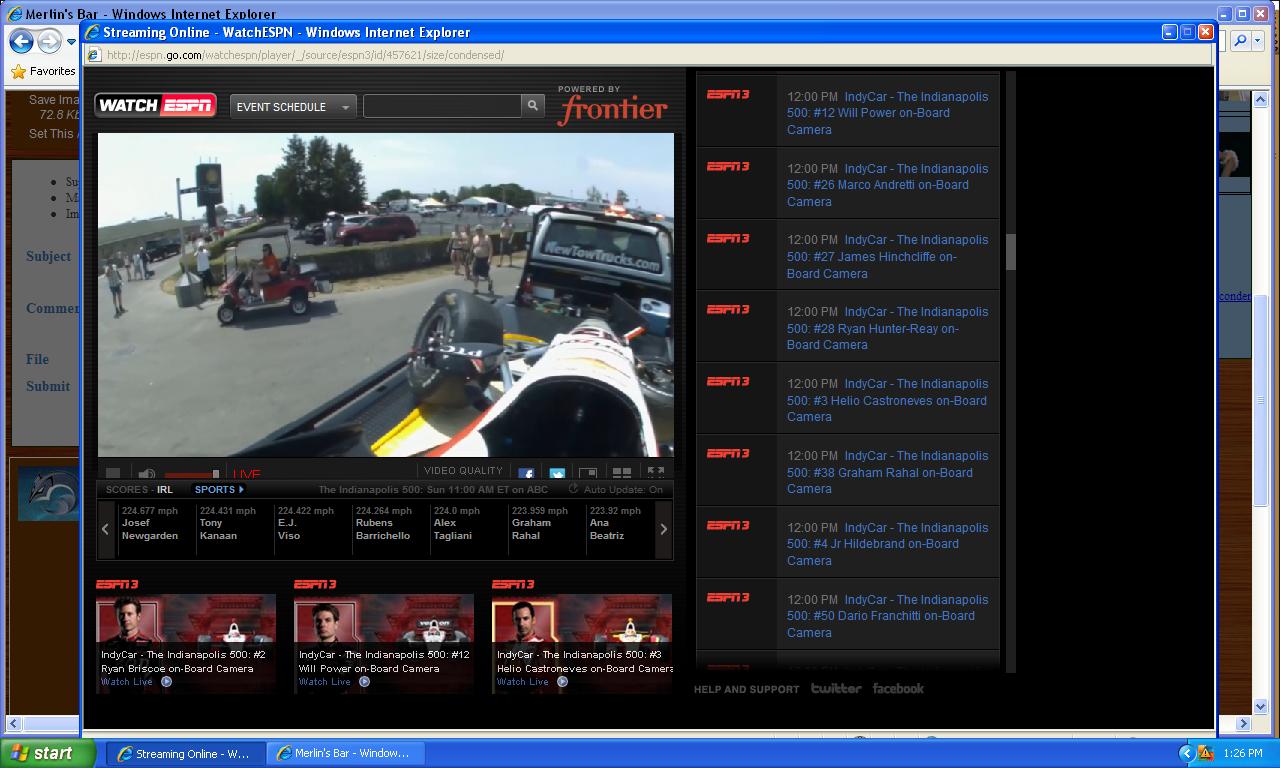Screen dimensions: 1280x768
Task: Switch to Streaming Online taskbar button
Action: pyautogui.click(x=185, y=753)
